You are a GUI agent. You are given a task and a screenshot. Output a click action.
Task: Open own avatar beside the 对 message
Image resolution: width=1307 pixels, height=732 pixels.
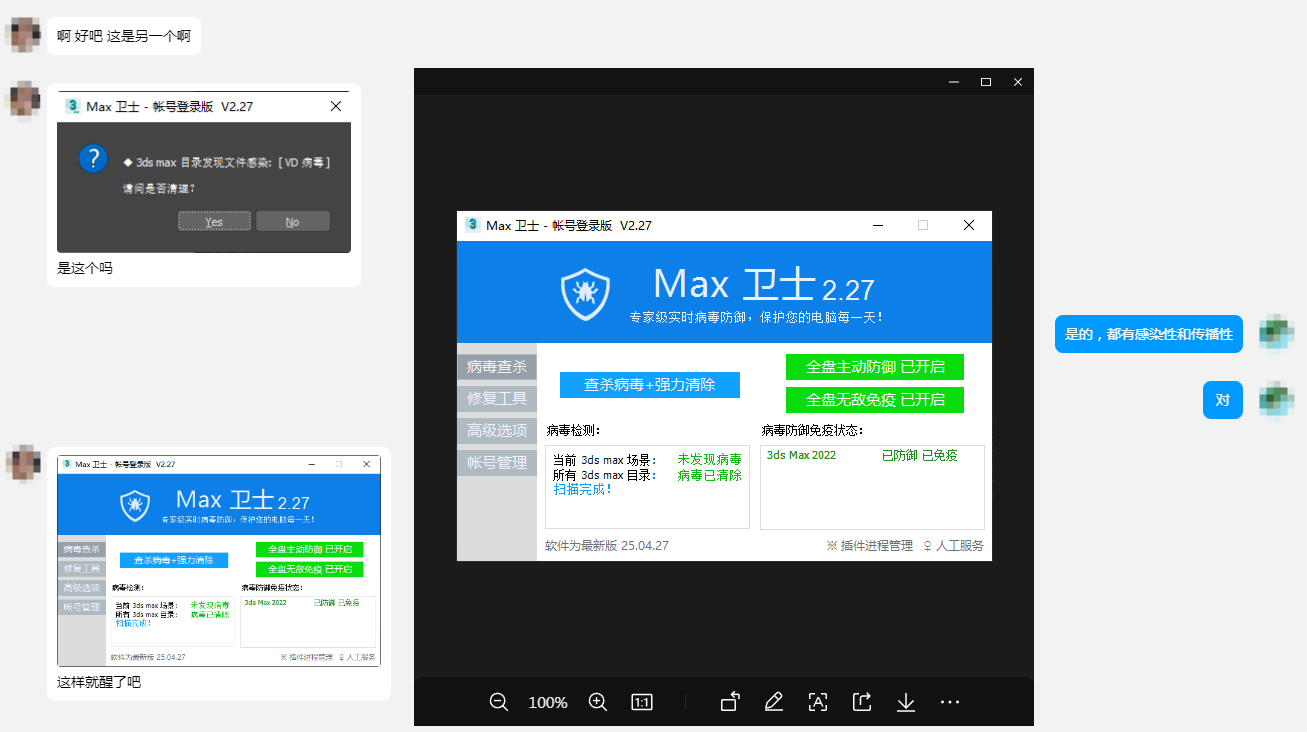1276,398
